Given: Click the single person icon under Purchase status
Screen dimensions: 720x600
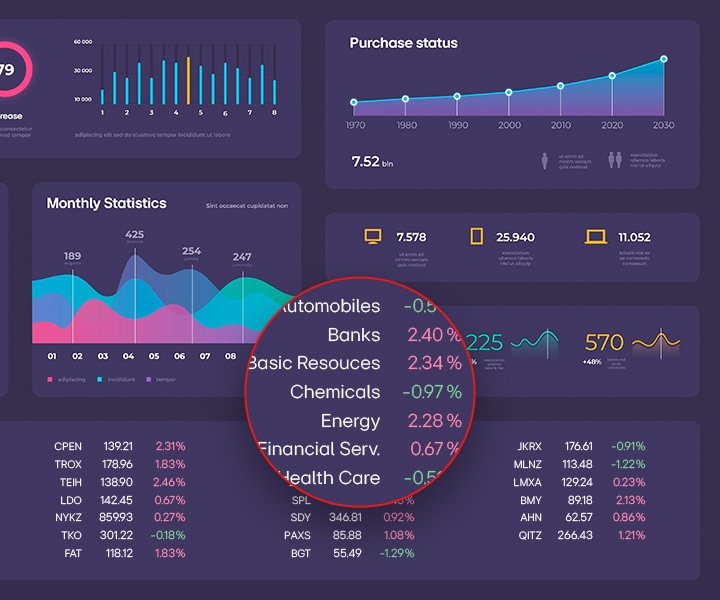Looking at the screenshot, I should 545,160.
